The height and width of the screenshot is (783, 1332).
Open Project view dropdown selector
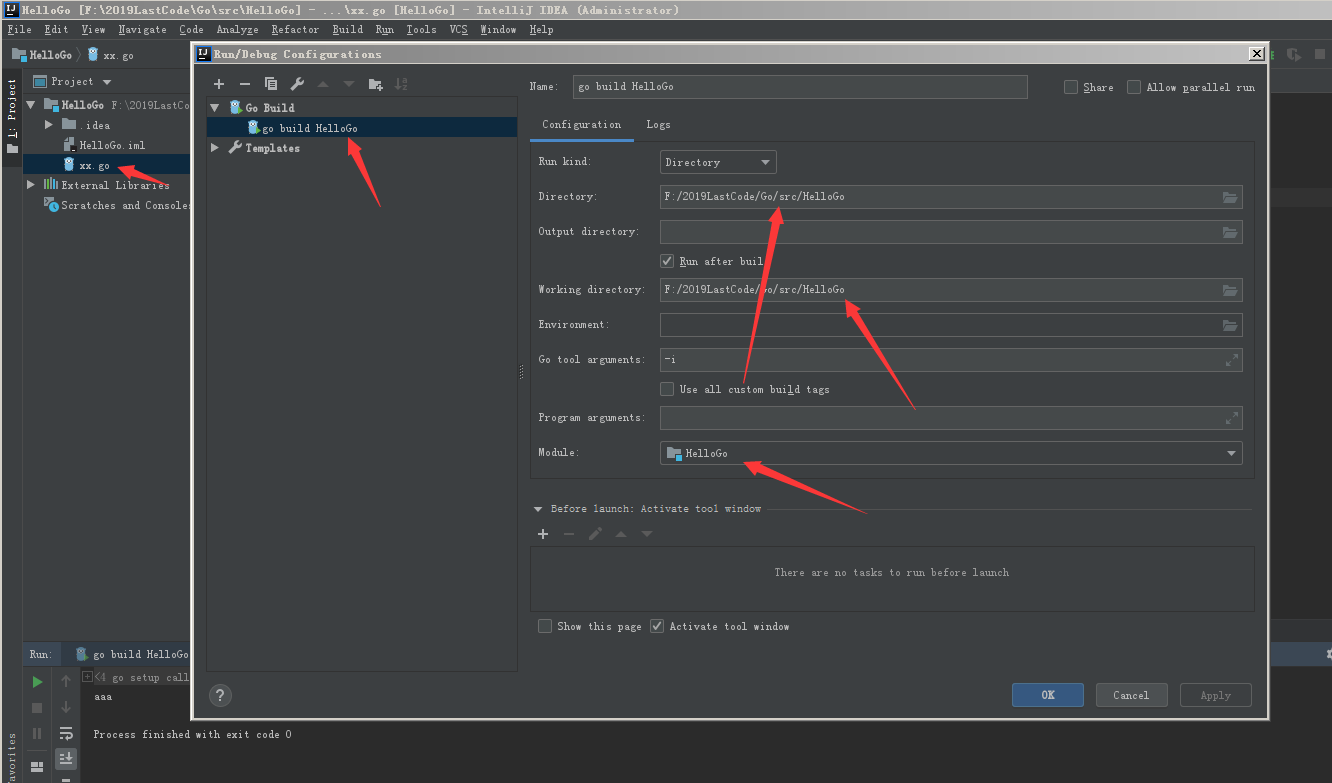click(73, 82)
